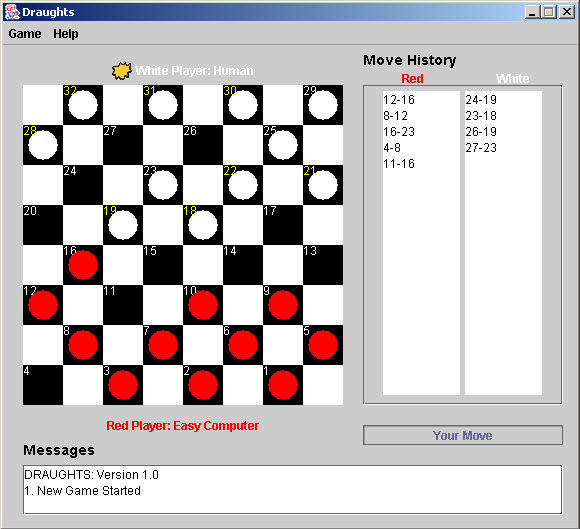Screen dimensions: 580x529
Task: Click the Your Move status button
Action: pyautogui.click(x=463, y=435)
